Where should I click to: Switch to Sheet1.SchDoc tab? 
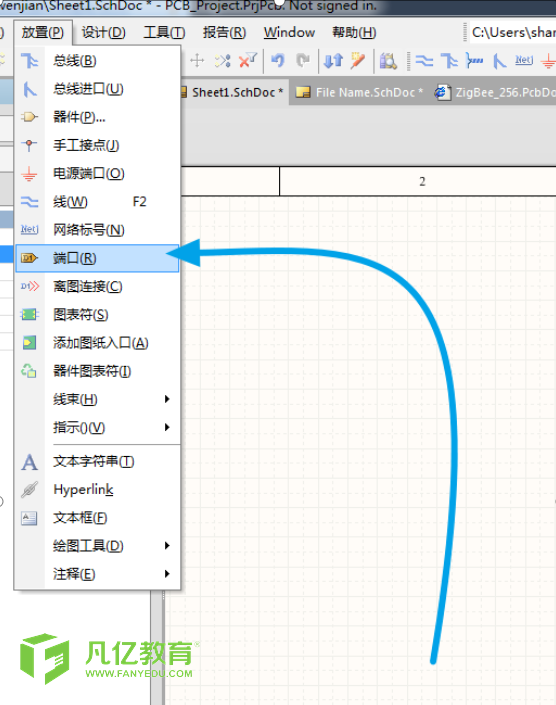point(233,92)
